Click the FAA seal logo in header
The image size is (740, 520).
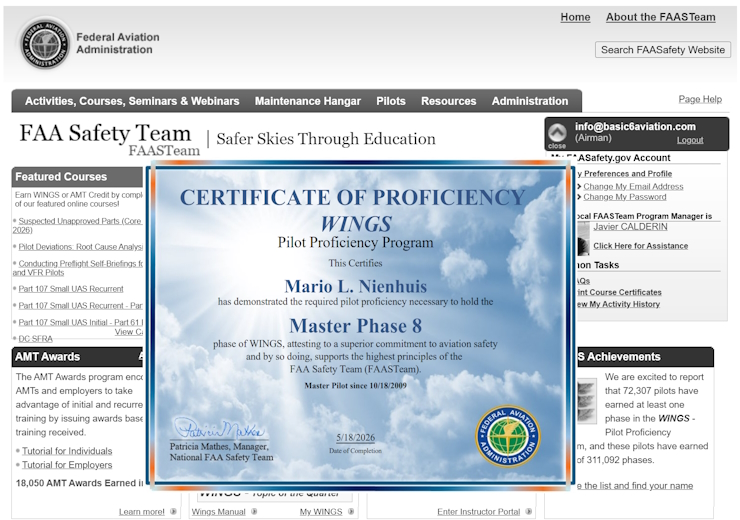pyautogui.click(x=45, y=43)
